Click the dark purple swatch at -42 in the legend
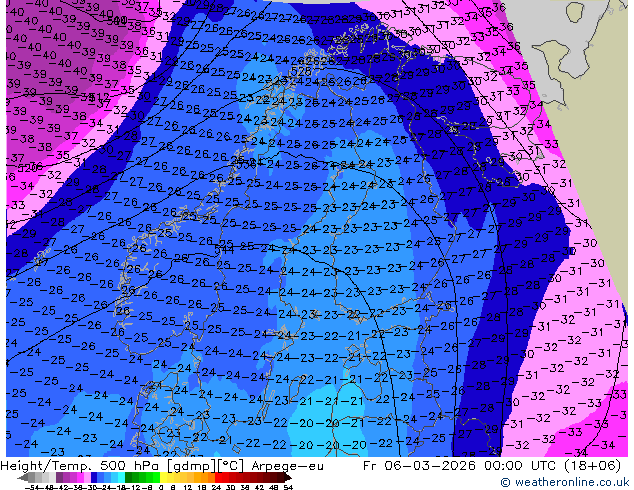The image size is (634, 490). (x=59, y=478)
